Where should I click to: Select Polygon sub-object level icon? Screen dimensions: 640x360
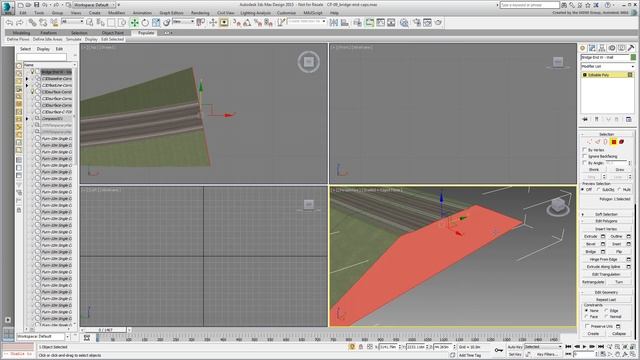613,142
